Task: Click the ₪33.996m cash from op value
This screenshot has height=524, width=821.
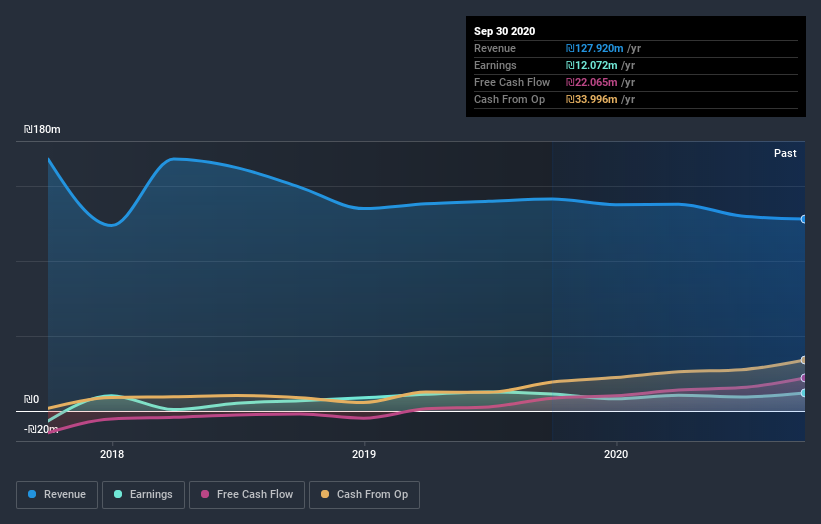Action: [x=591, y=99]
